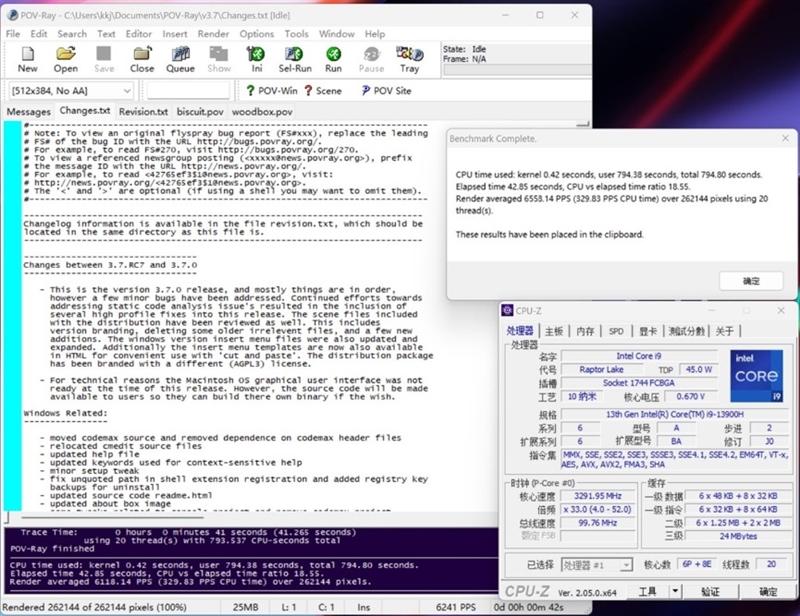Open the Window menu

[337, 34]
